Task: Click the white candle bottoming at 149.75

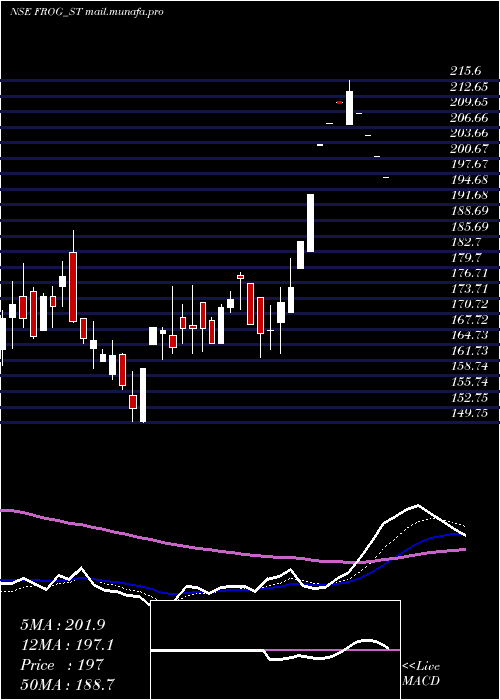Action: 143,395
